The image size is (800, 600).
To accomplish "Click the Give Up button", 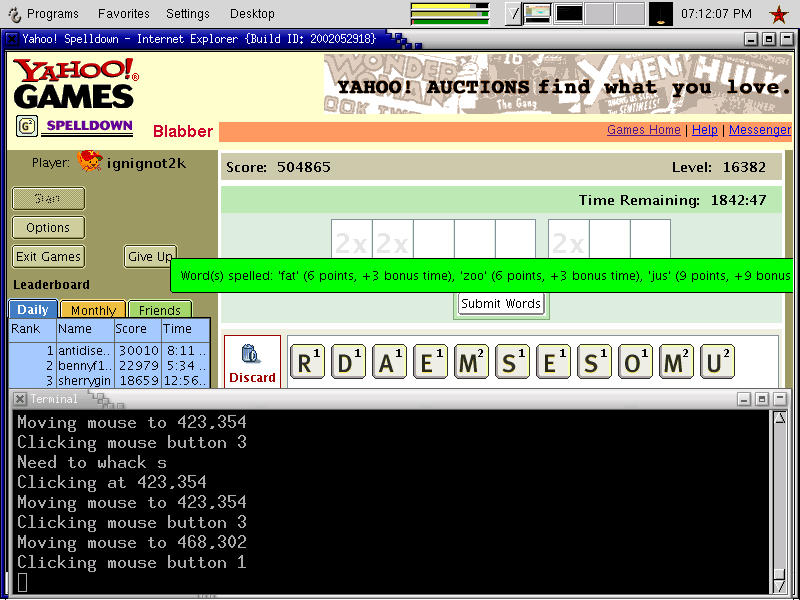I will pyautogui.click(x=150, y=257).
